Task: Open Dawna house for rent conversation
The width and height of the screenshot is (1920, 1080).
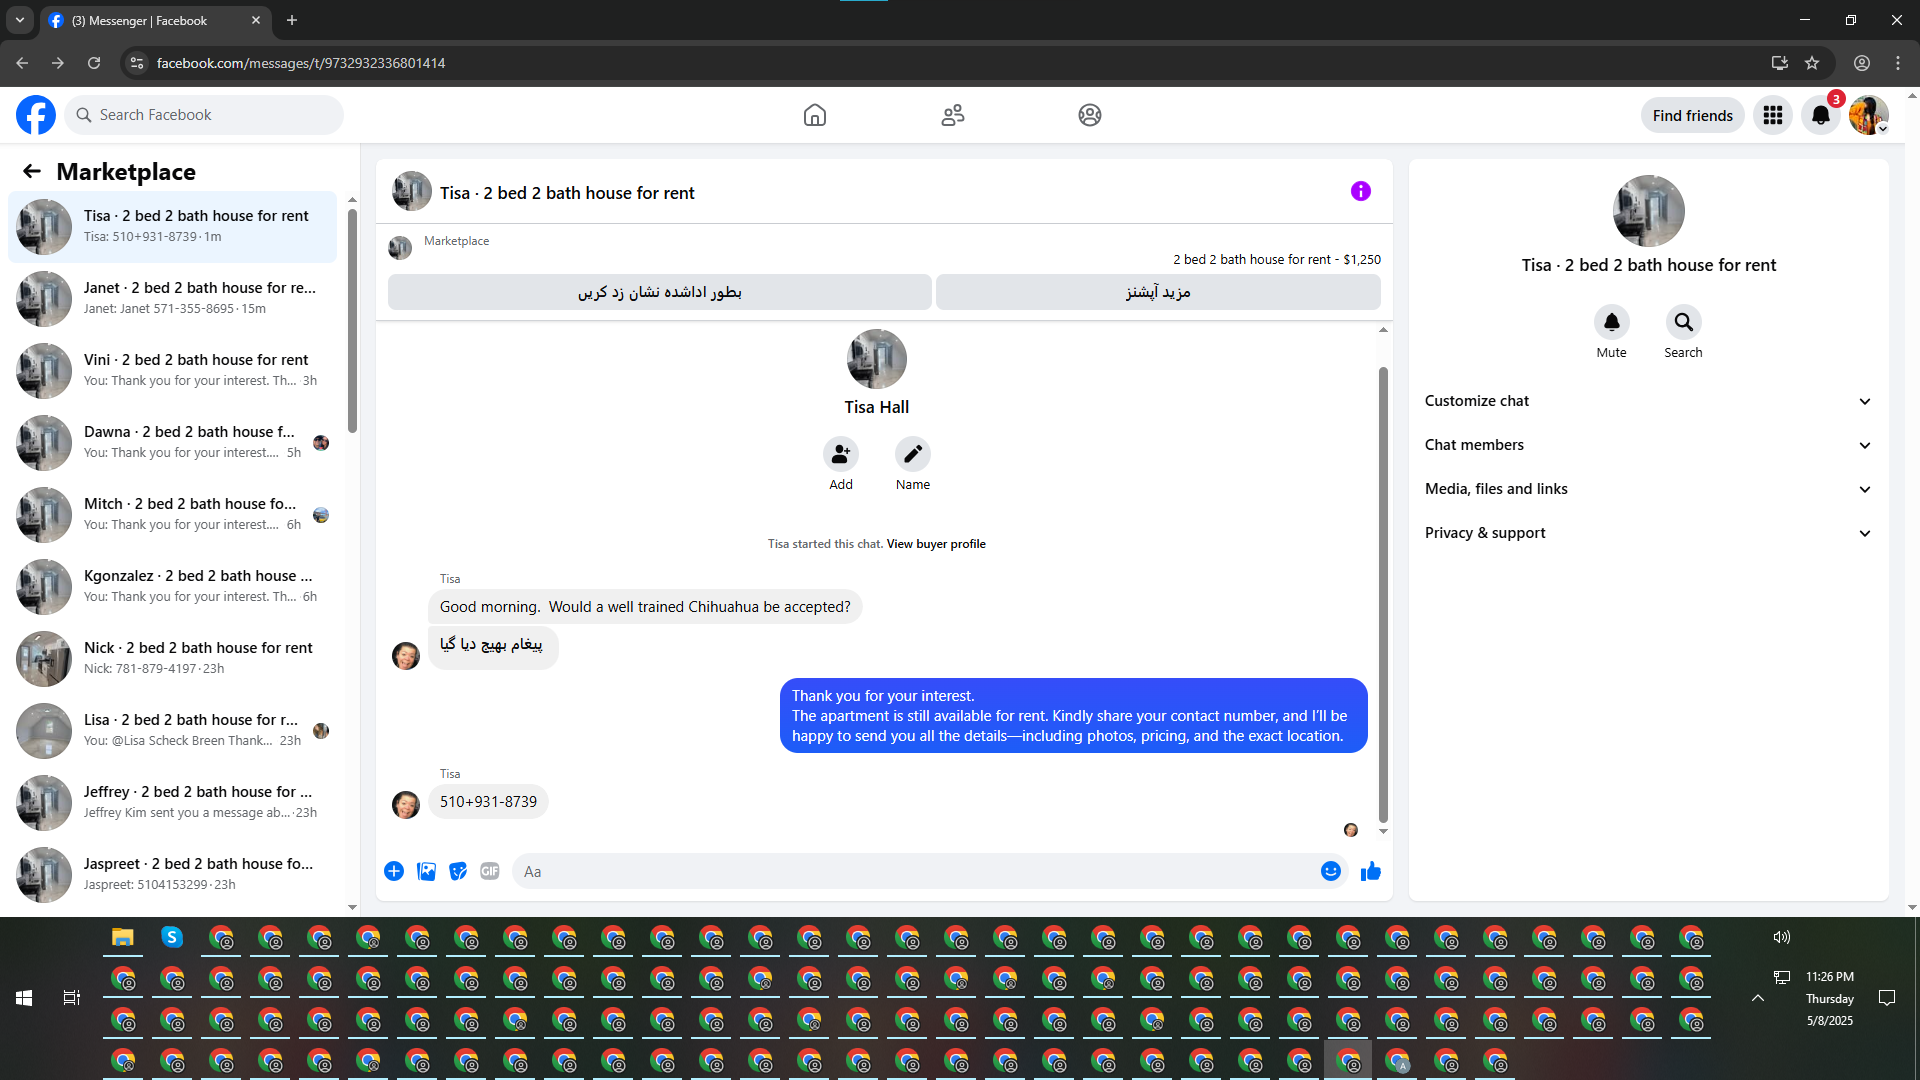Action: [173, 442]
